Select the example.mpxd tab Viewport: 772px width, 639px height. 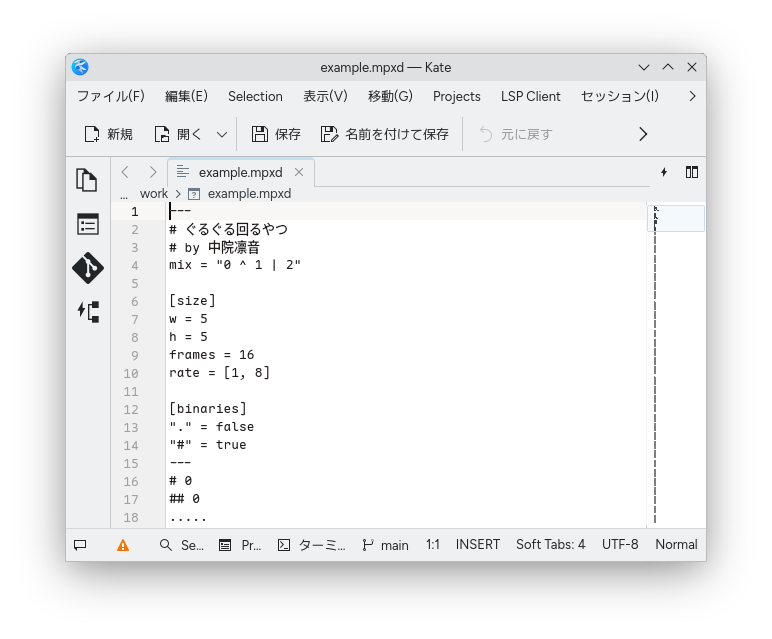(240, 172)
